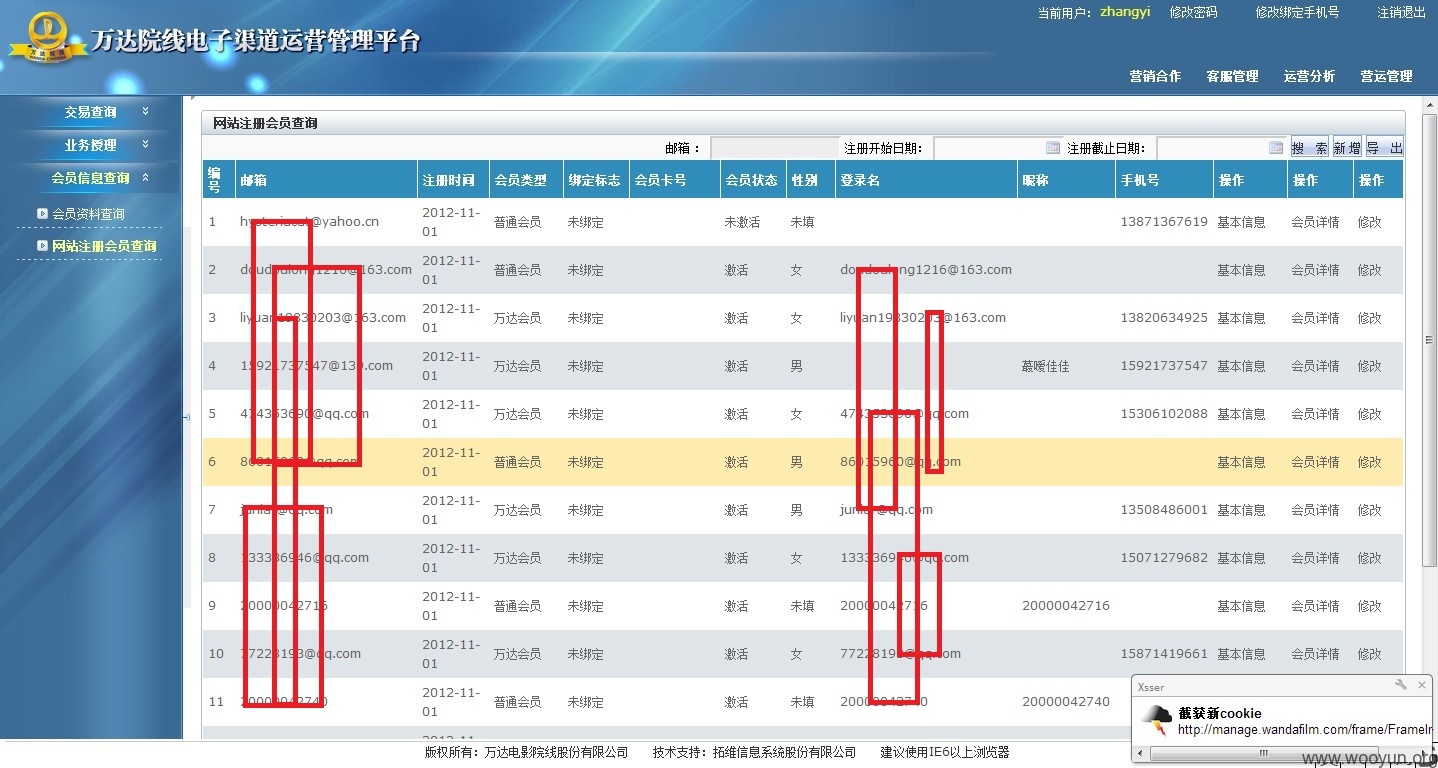Open the start date calendar picker
This screenshot has height=768, width=1438.
click(1053, 148)
